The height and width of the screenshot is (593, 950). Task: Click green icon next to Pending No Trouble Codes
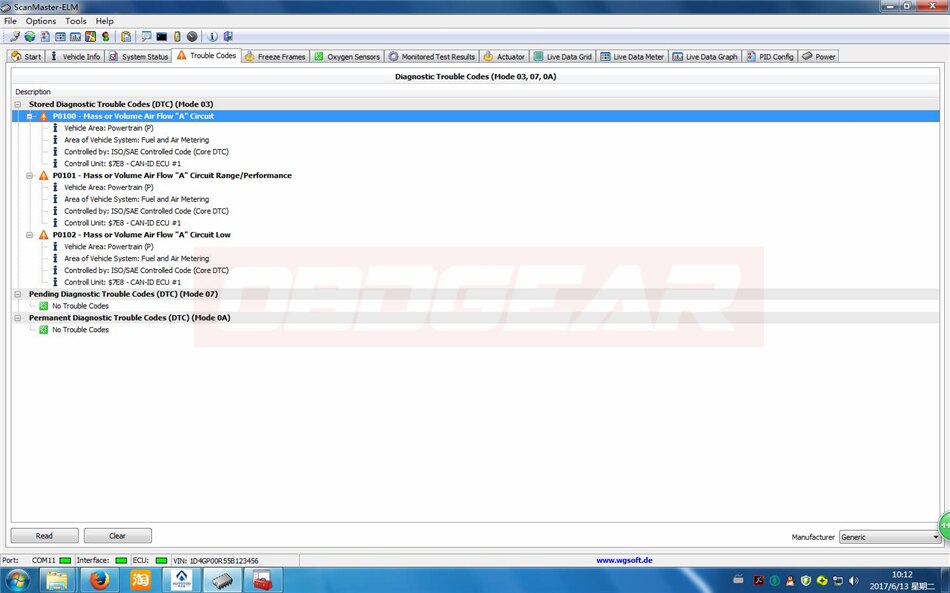click(x=44, y=306)
